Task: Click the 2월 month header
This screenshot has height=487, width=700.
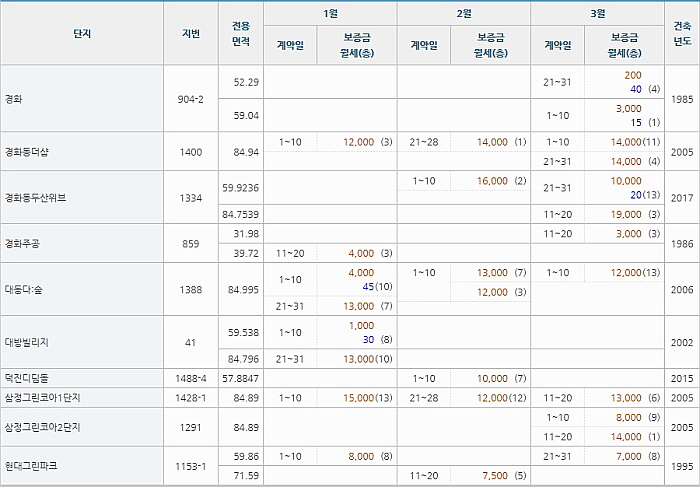Action: pyautogui.click(x=464, y=14)
